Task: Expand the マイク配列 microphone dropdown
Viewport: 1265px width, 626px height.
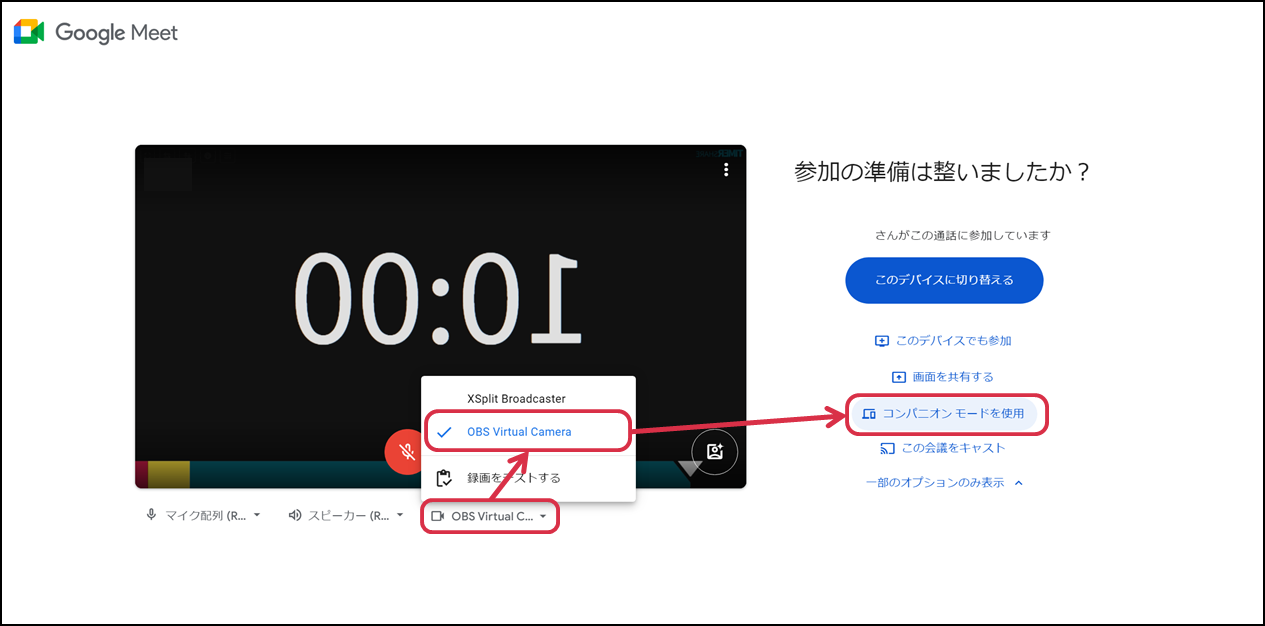Action: coord(258,513)
